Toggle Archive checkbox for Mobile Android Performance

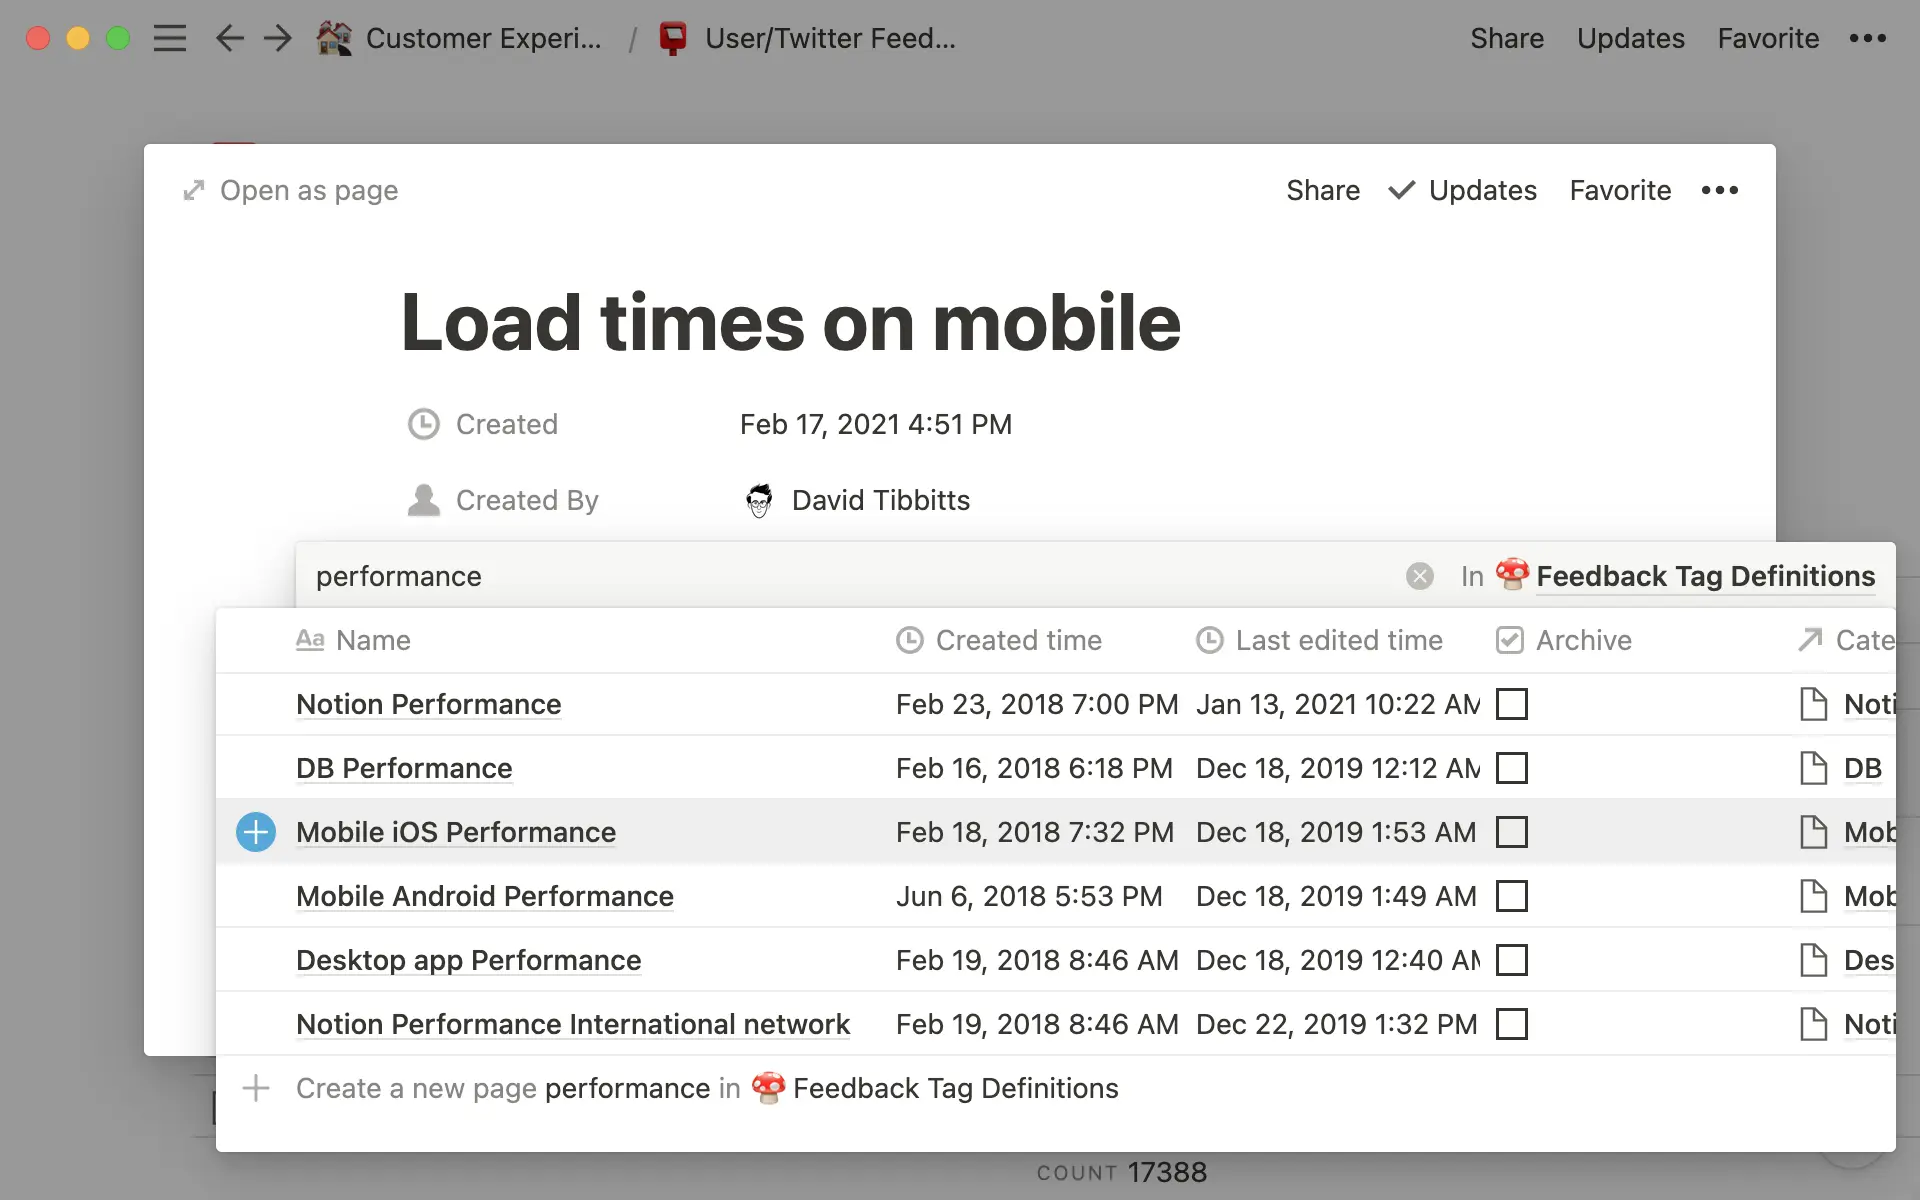coord(1511,896)
